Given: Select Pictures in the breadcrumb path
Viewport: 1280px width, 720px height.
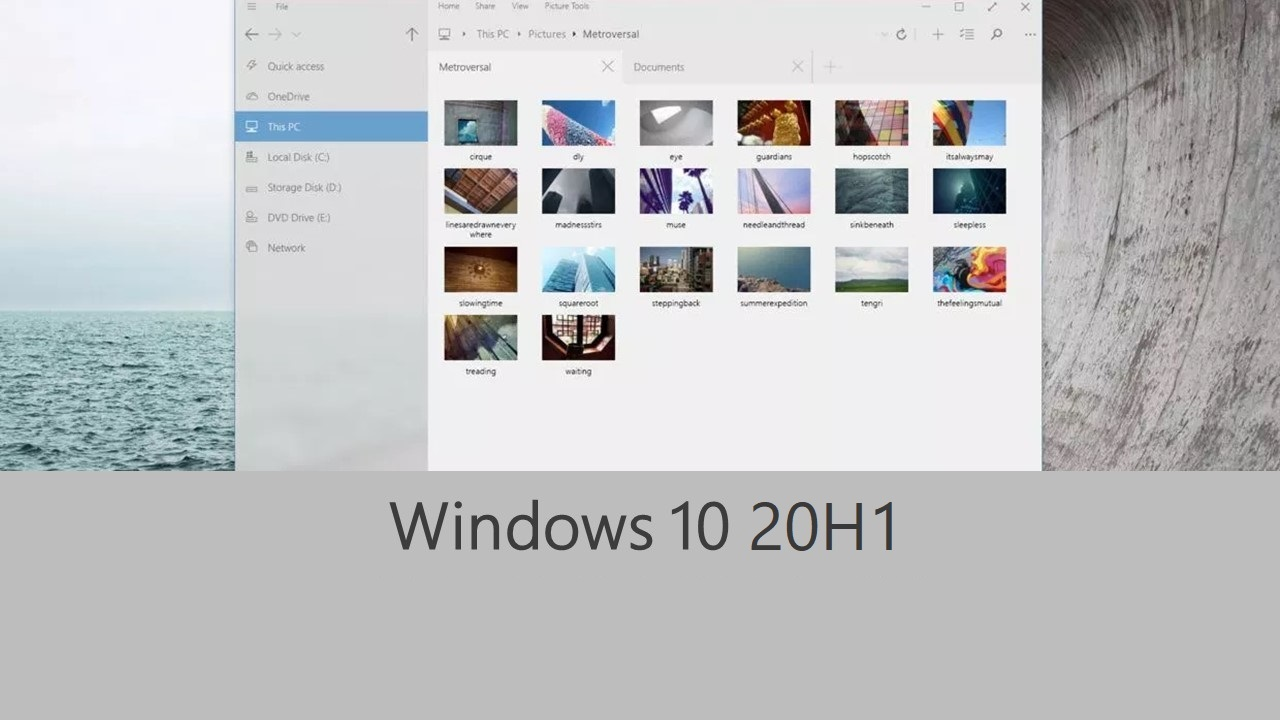Looking at the screenshot, I should point(547,34).
